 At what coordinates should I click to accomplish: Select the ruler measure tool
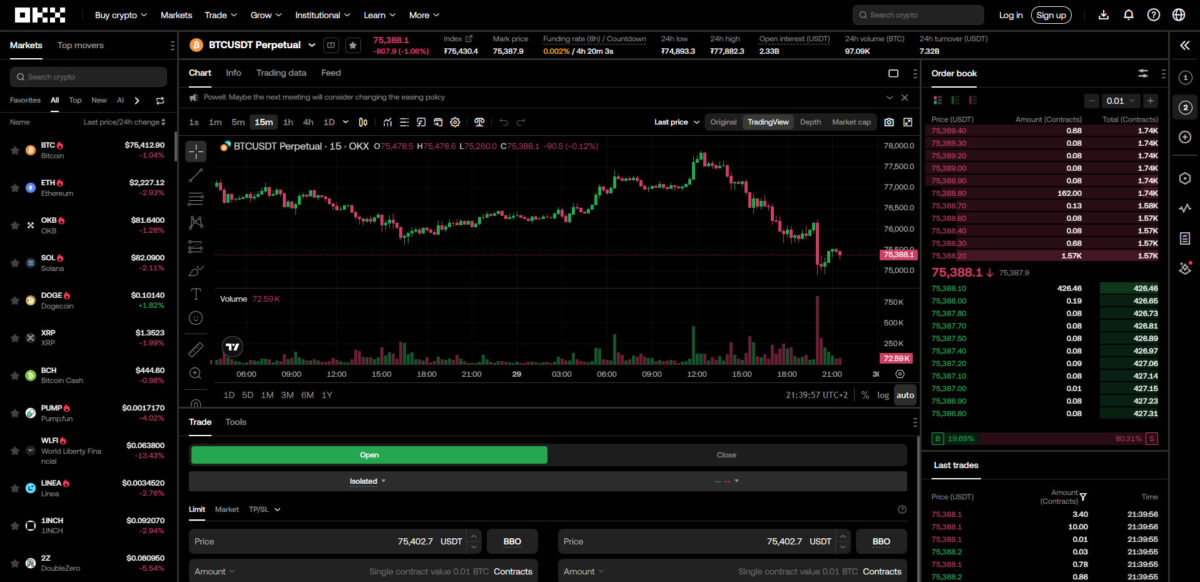click(196, 350)
